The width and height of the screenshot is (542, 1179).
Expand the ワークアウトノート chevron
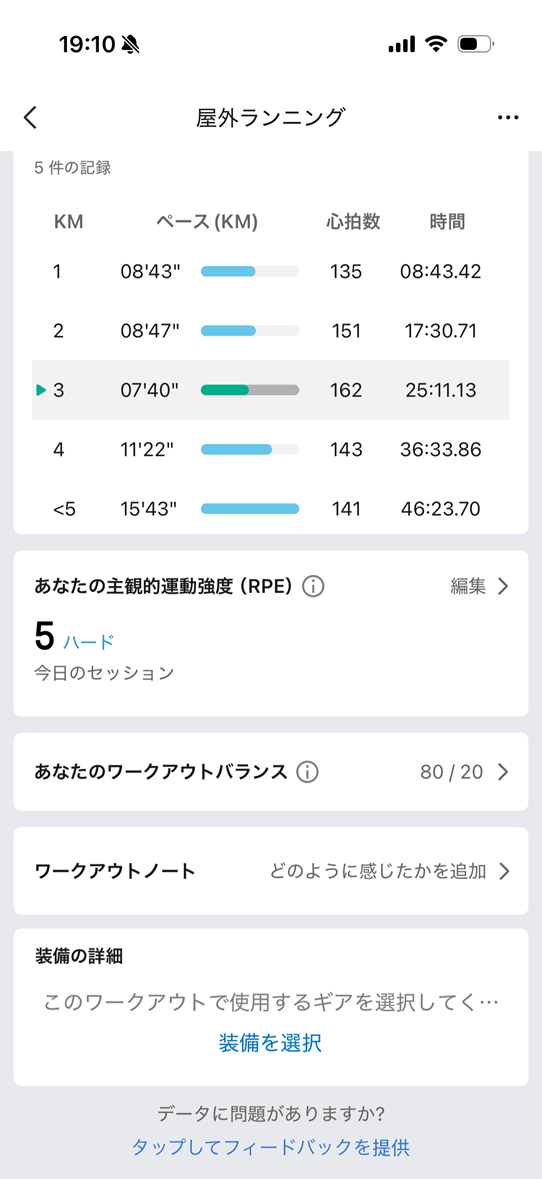click(x=504, y=871)
